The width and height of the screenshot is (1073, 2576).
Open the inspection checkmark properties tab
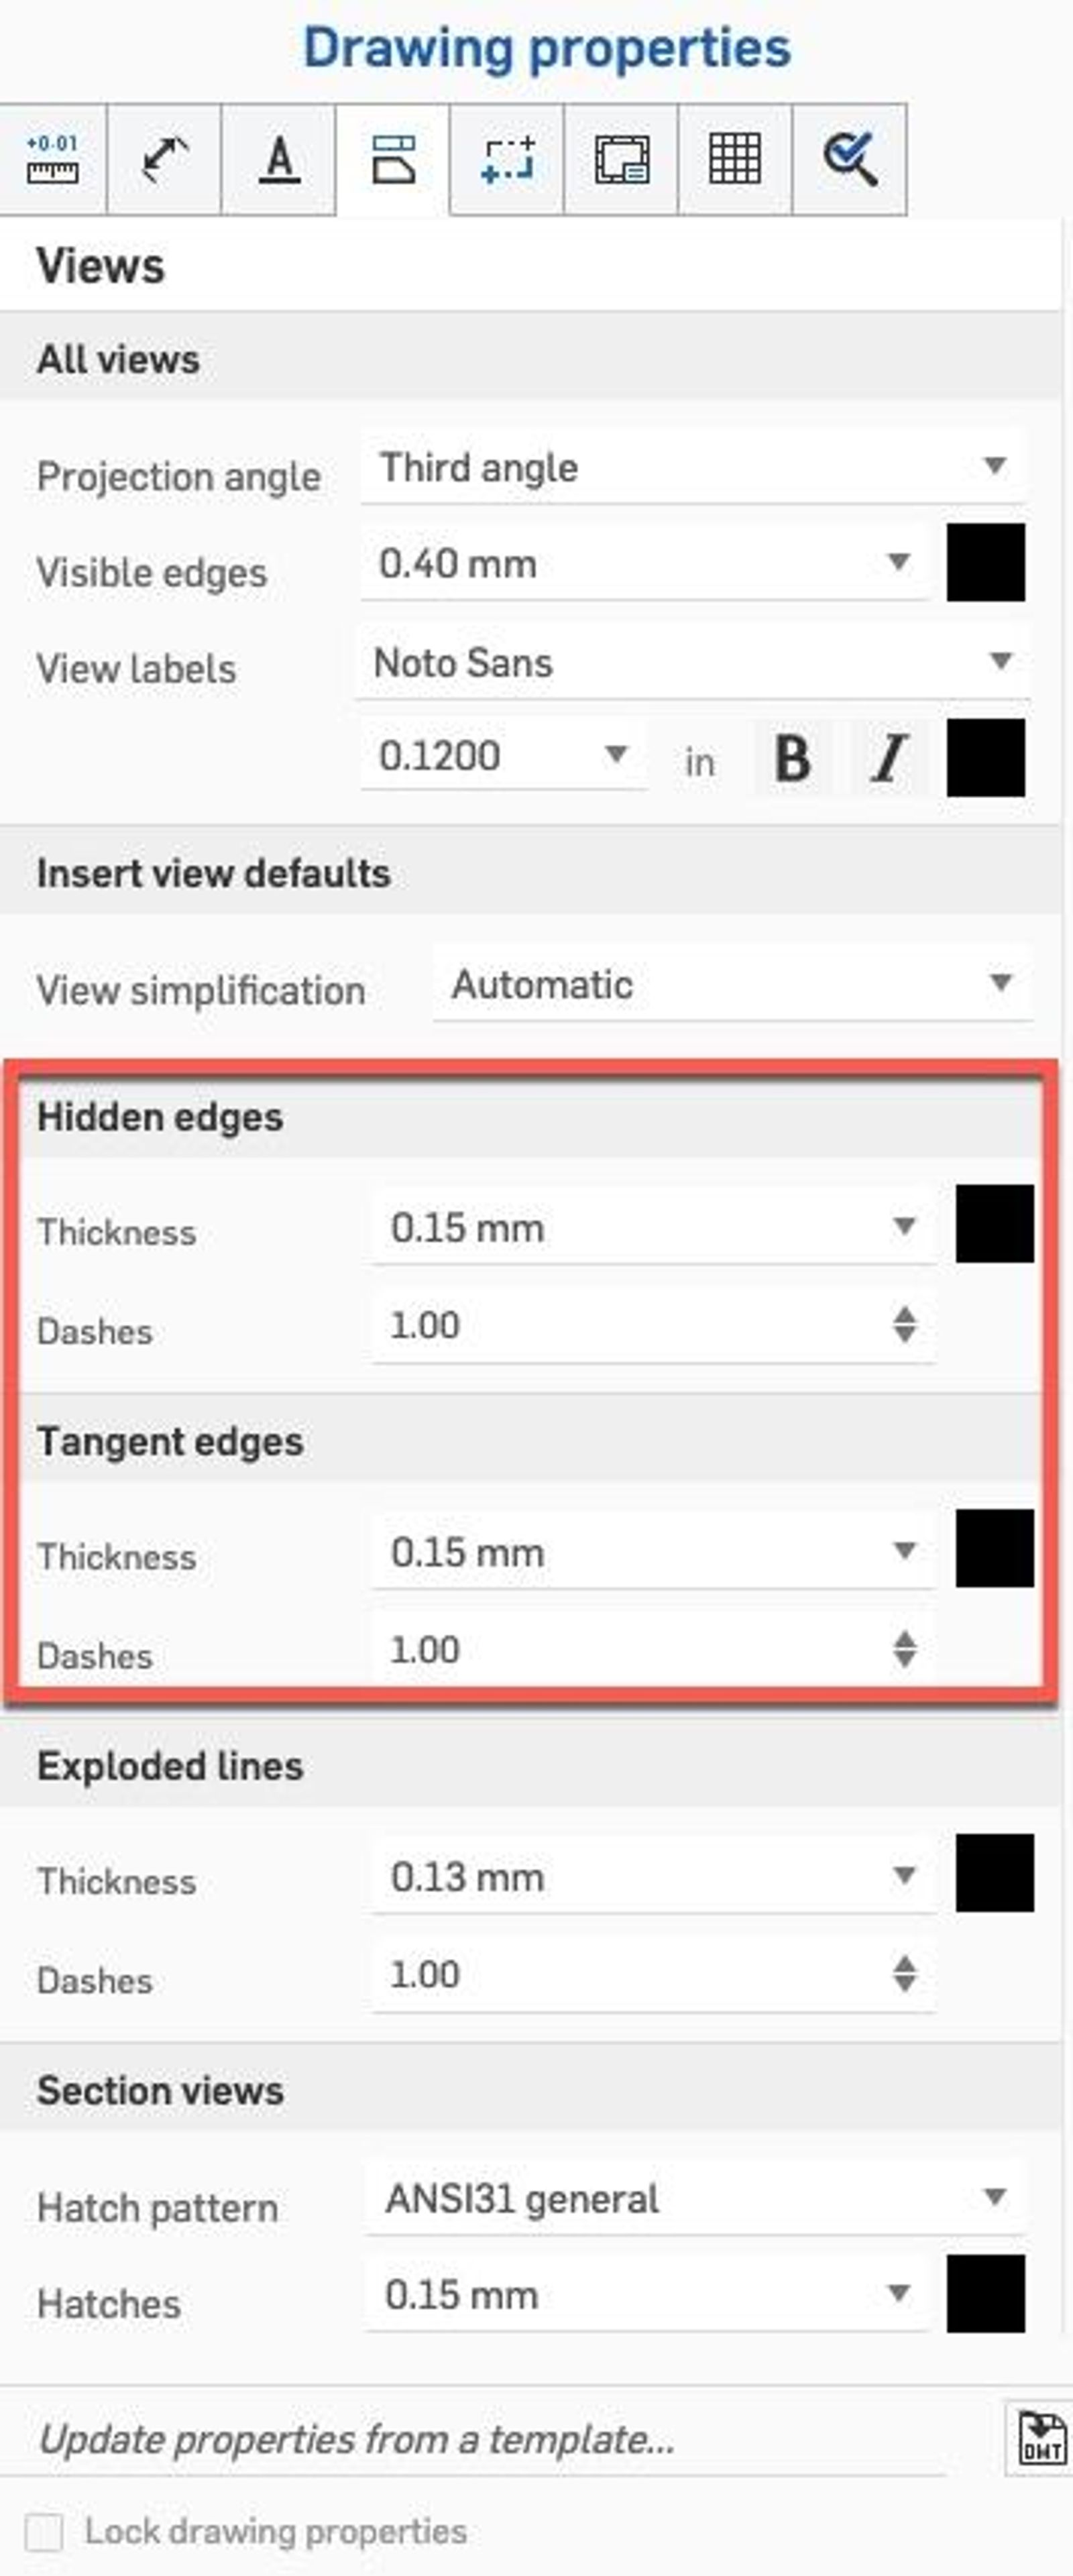(849, 159)
